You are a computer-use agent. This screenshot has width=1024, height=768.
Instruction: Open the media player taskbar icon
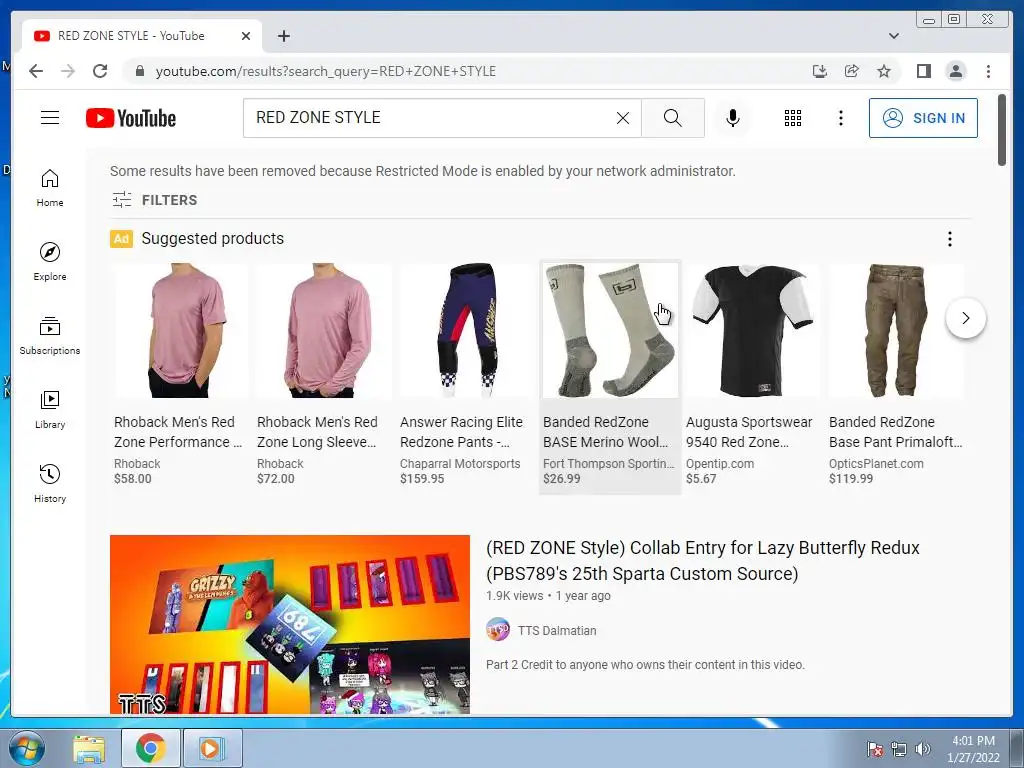tap(212, 748)
